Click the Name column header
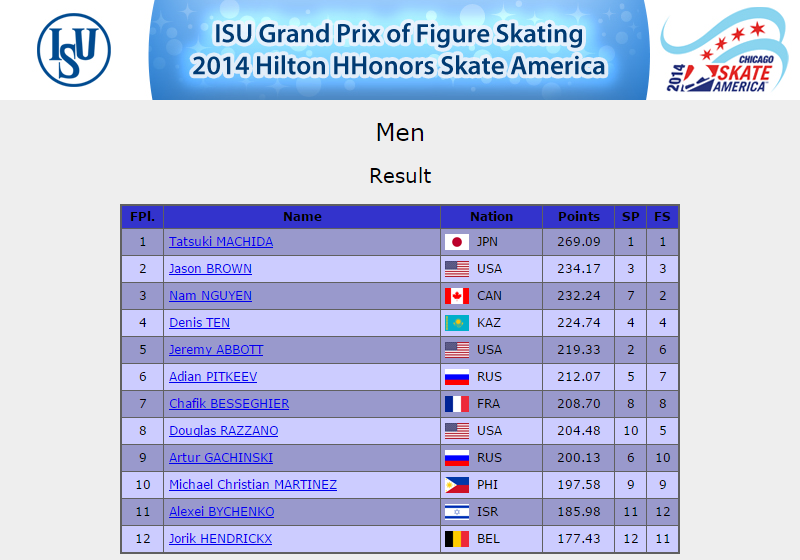The height and width of the screenshot is (560, 800). [302, 217]
